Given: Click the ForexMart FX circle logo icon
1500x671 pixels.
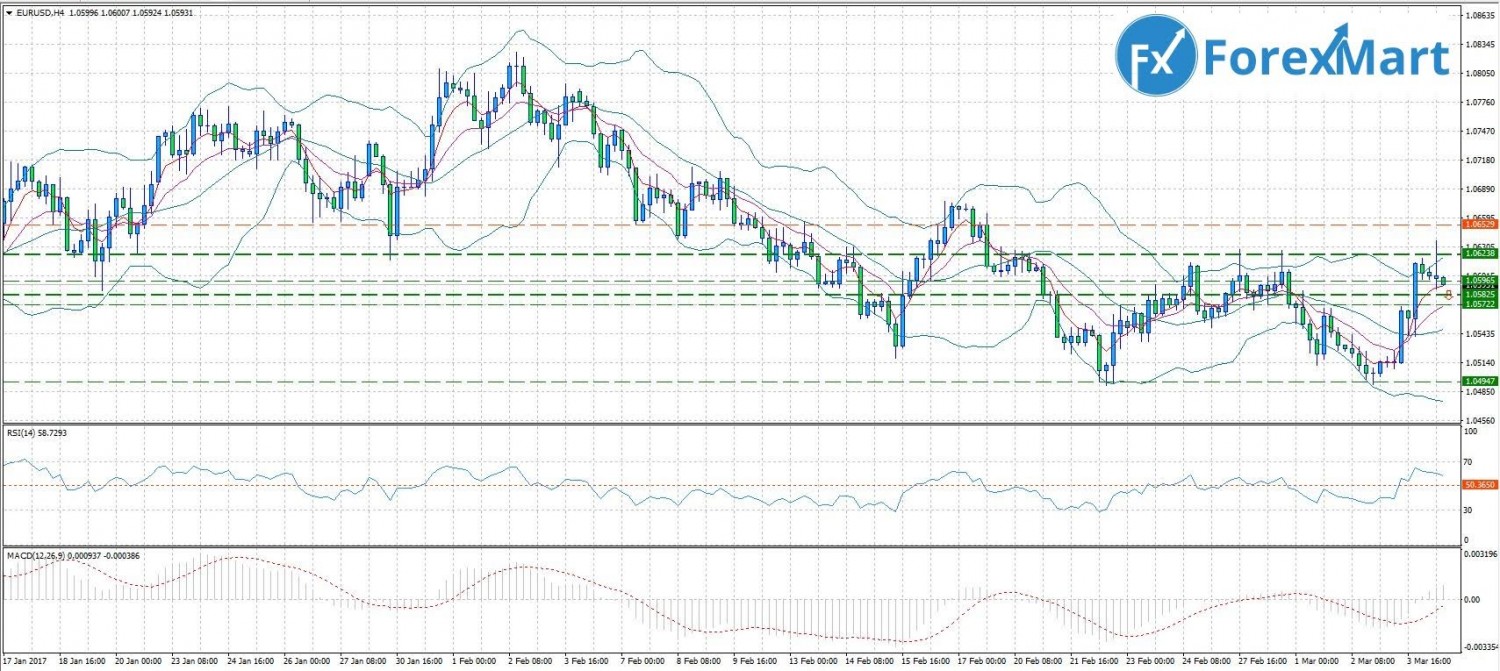Looking at the screenshot, I should [1156, 56].
